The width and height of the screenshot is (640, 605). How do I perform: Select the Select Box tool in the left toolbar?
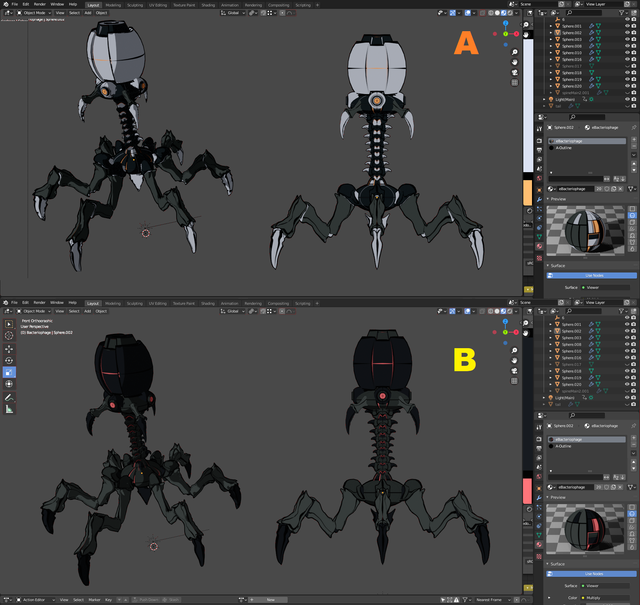pyautogui.click(x=9, y=324)
